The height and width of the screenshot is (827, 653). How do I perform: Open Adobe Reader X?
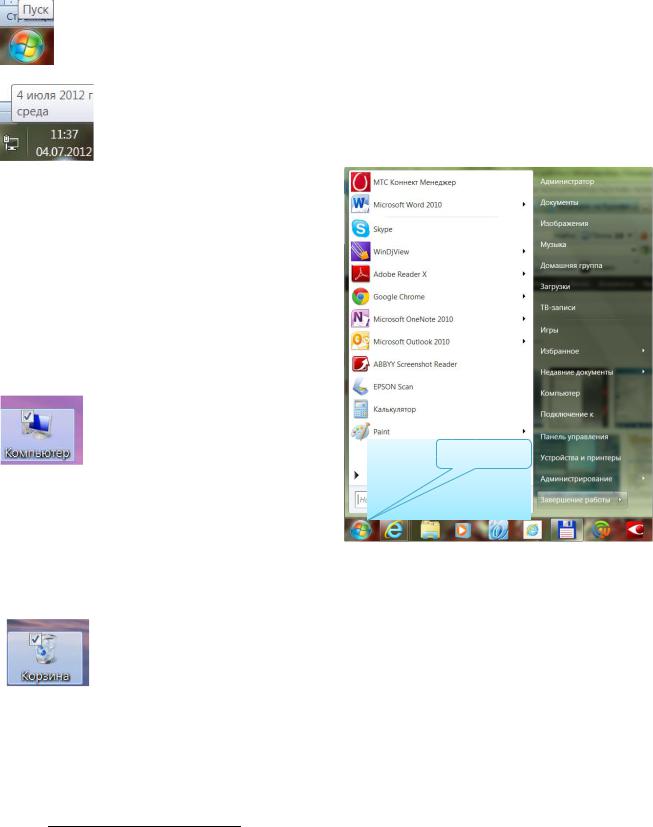click(x=440, y=274)
